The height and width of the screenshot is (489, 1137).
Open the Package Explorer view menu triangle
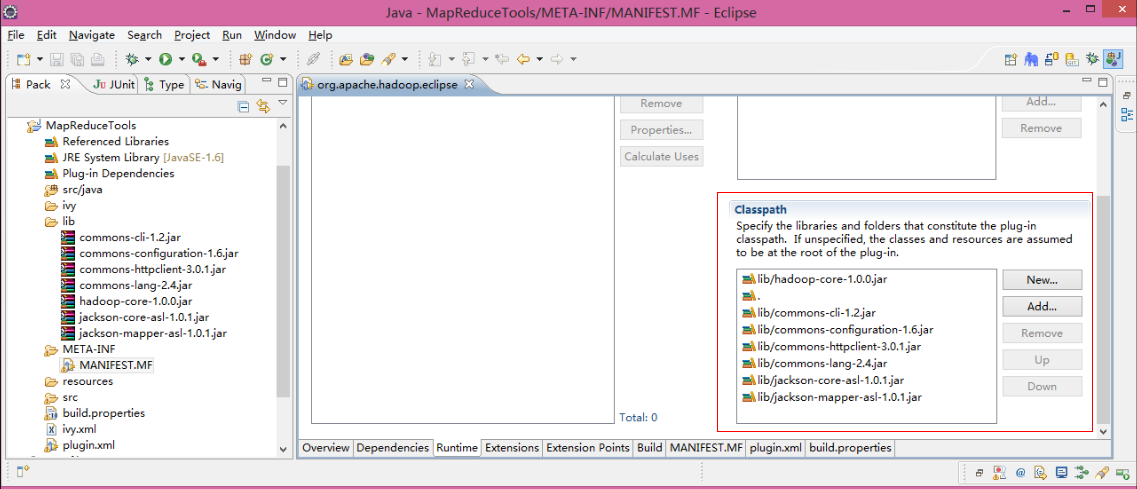[283, 102]
